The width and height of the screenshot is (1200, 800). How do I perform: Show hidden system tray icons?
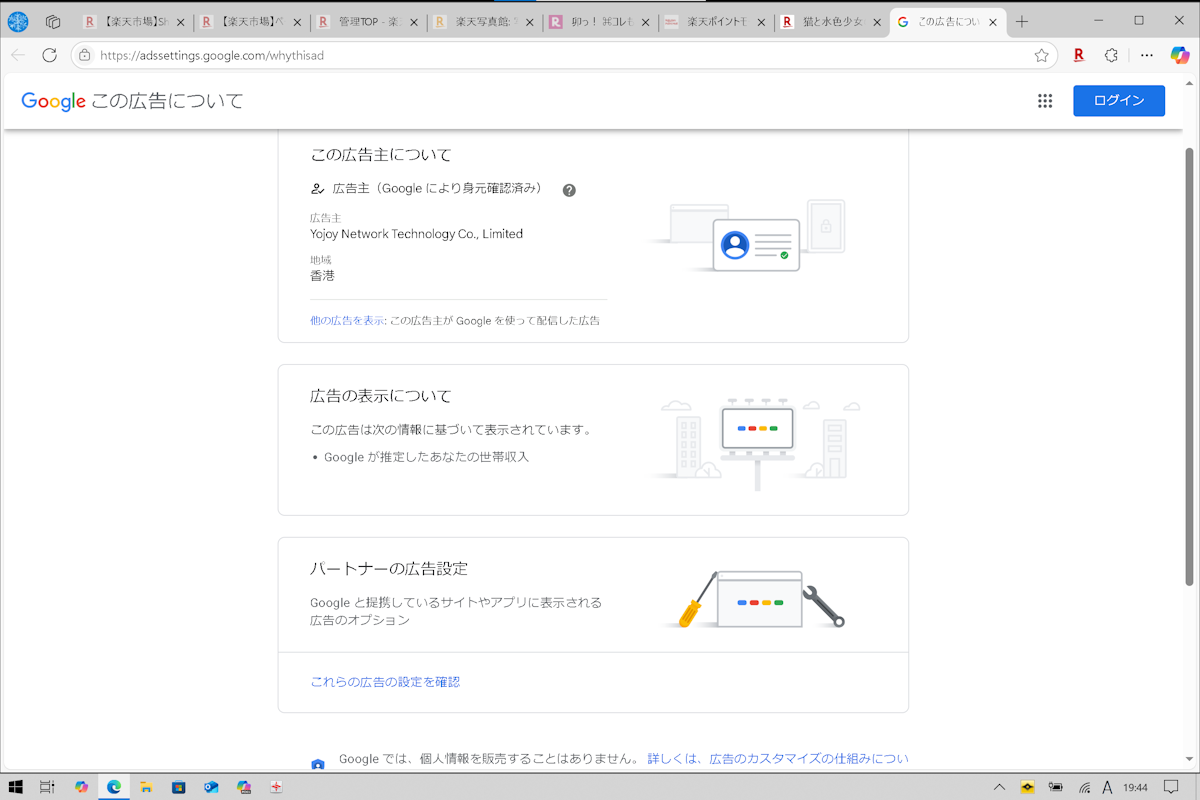[999, 787]
